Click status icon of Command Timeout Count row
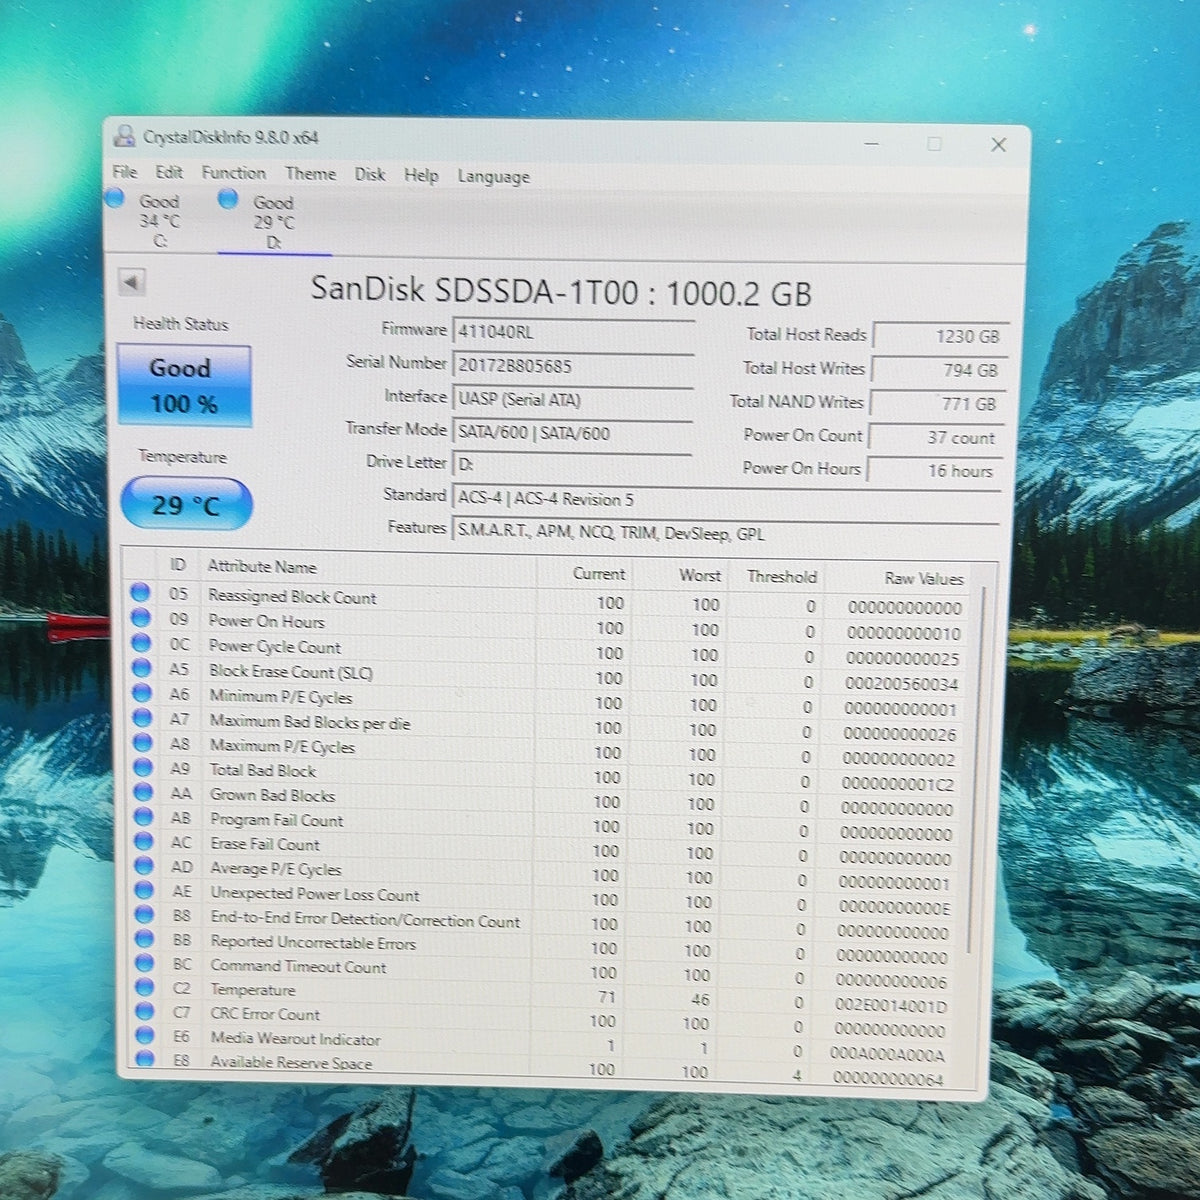This screenshot has height=1200, width=1200. click(144, 963)
